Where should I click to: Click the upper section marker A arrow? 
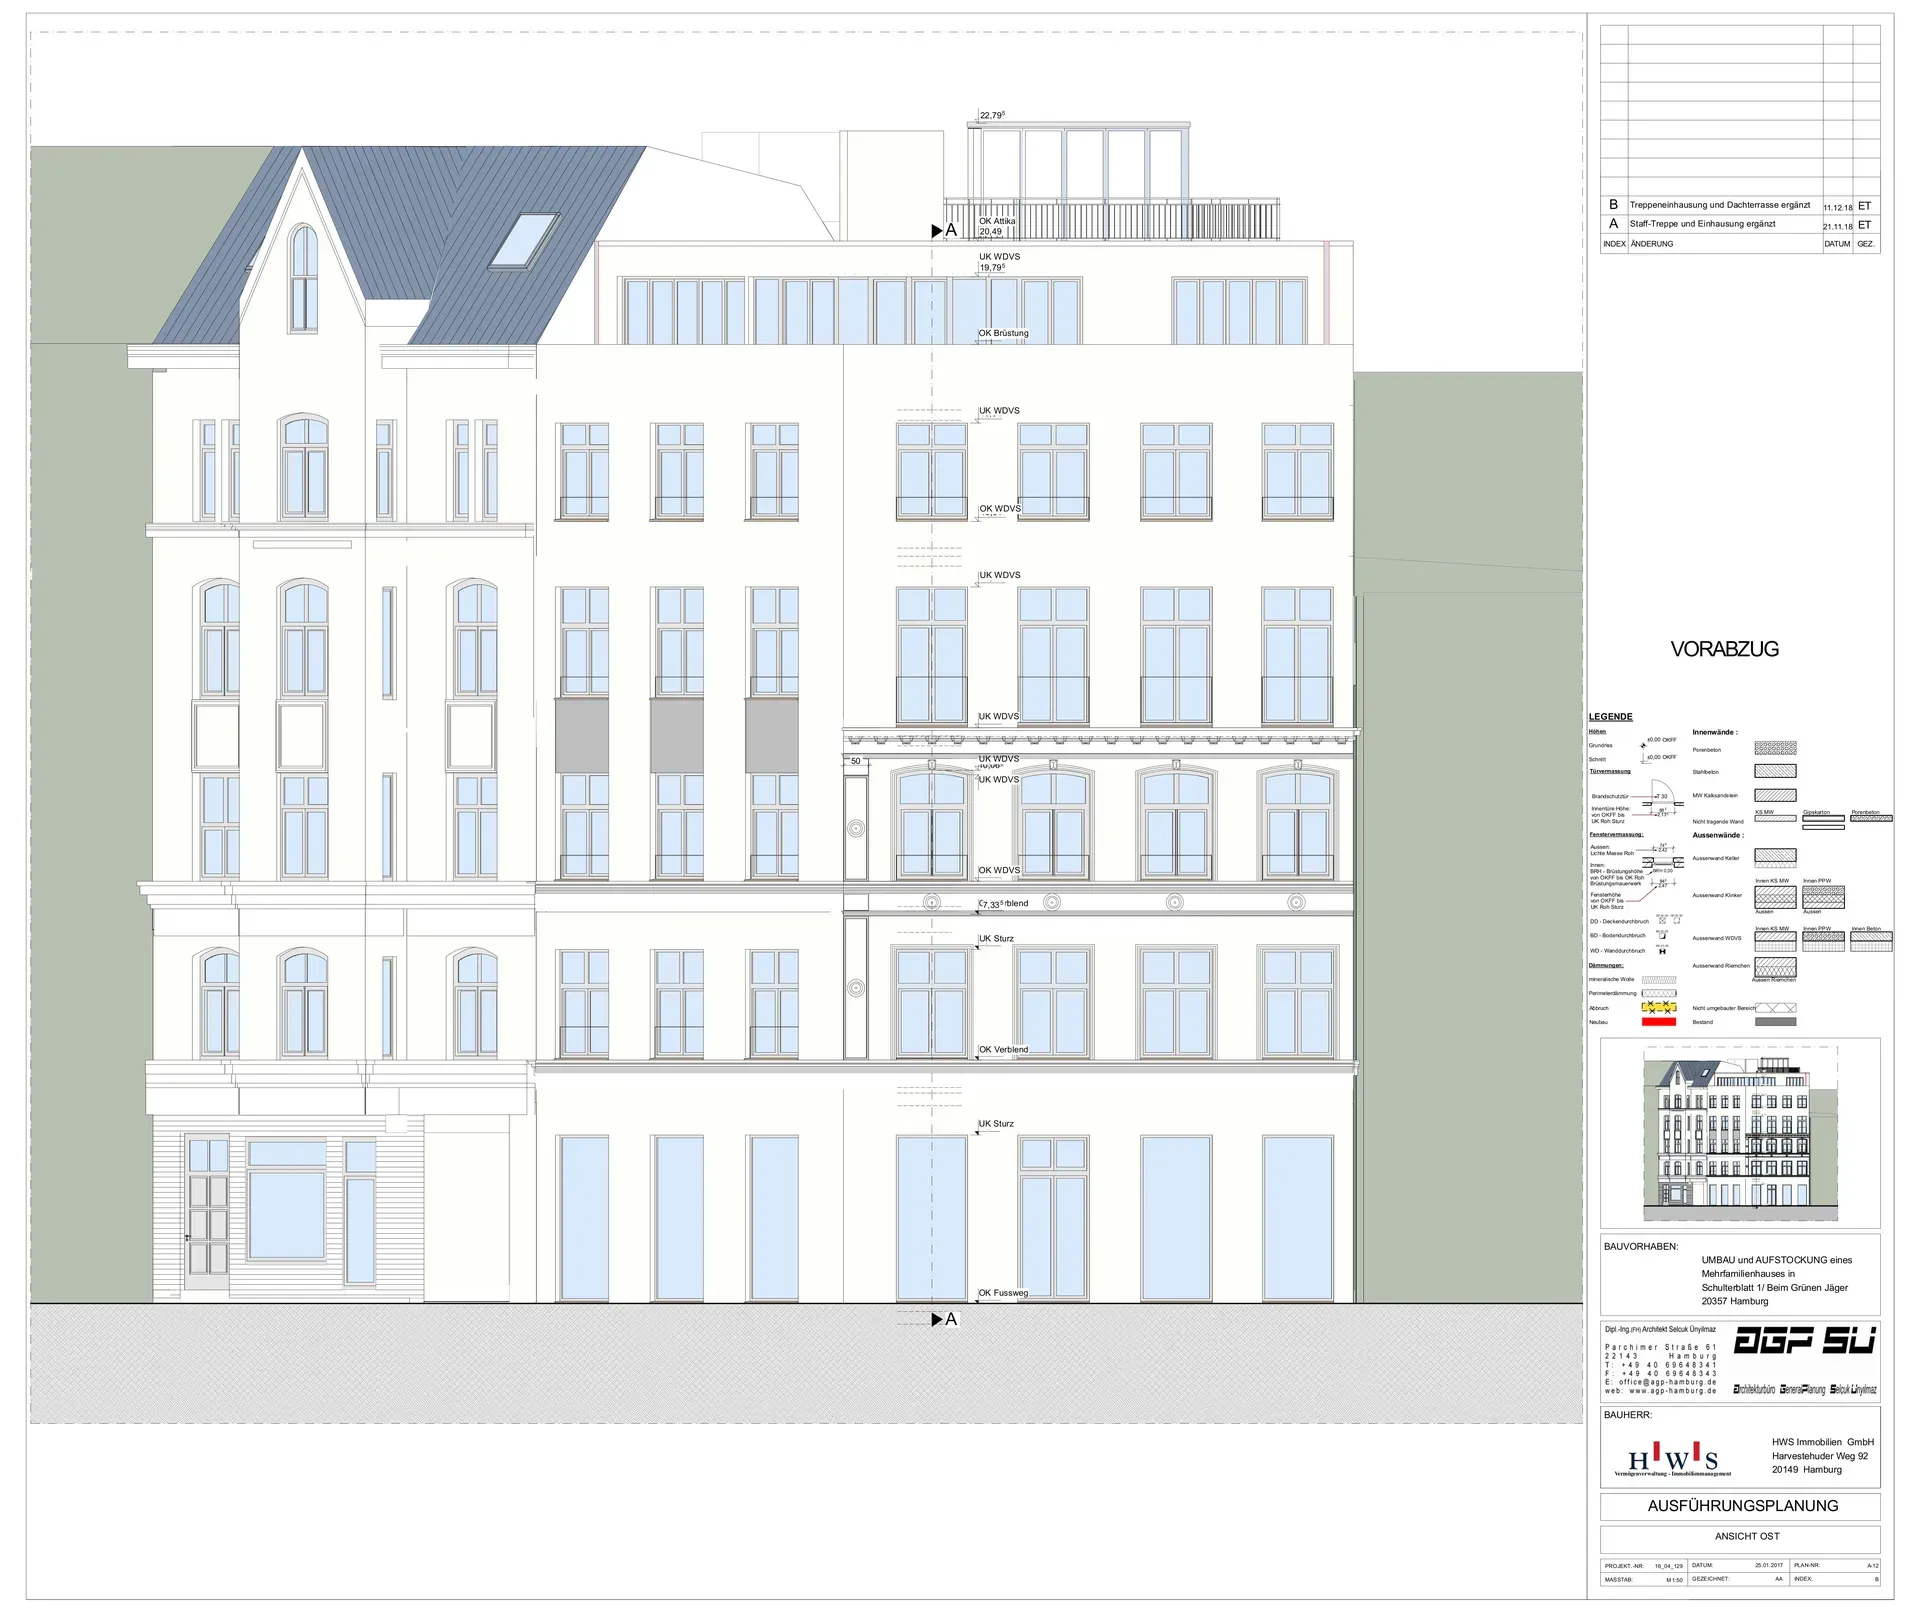pos(937,231)
